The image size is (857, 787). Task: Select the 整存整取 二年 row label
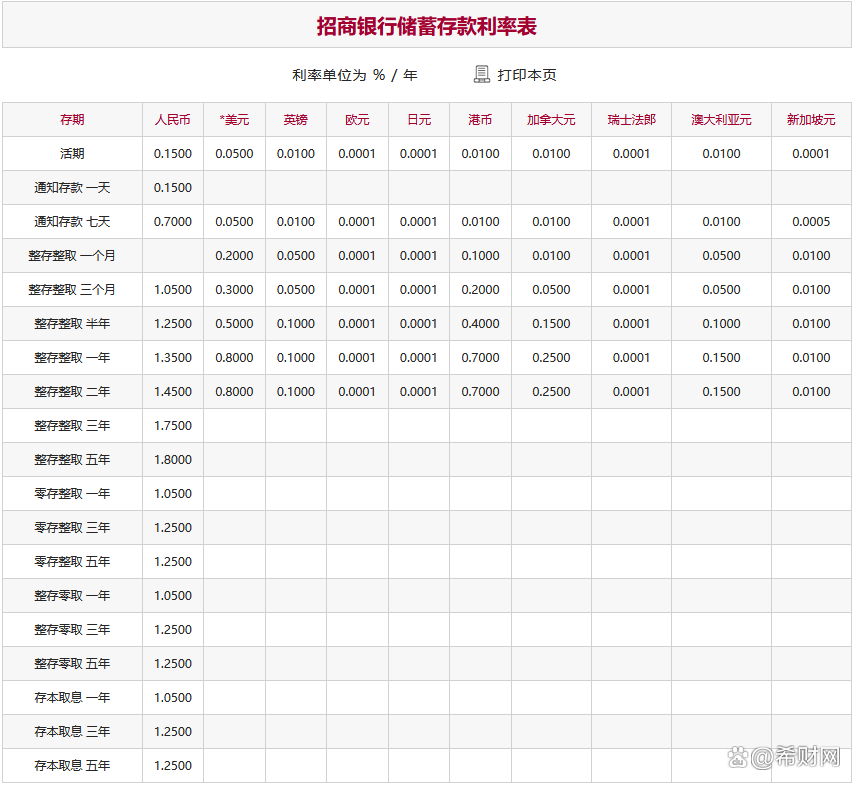coord(72,391)
